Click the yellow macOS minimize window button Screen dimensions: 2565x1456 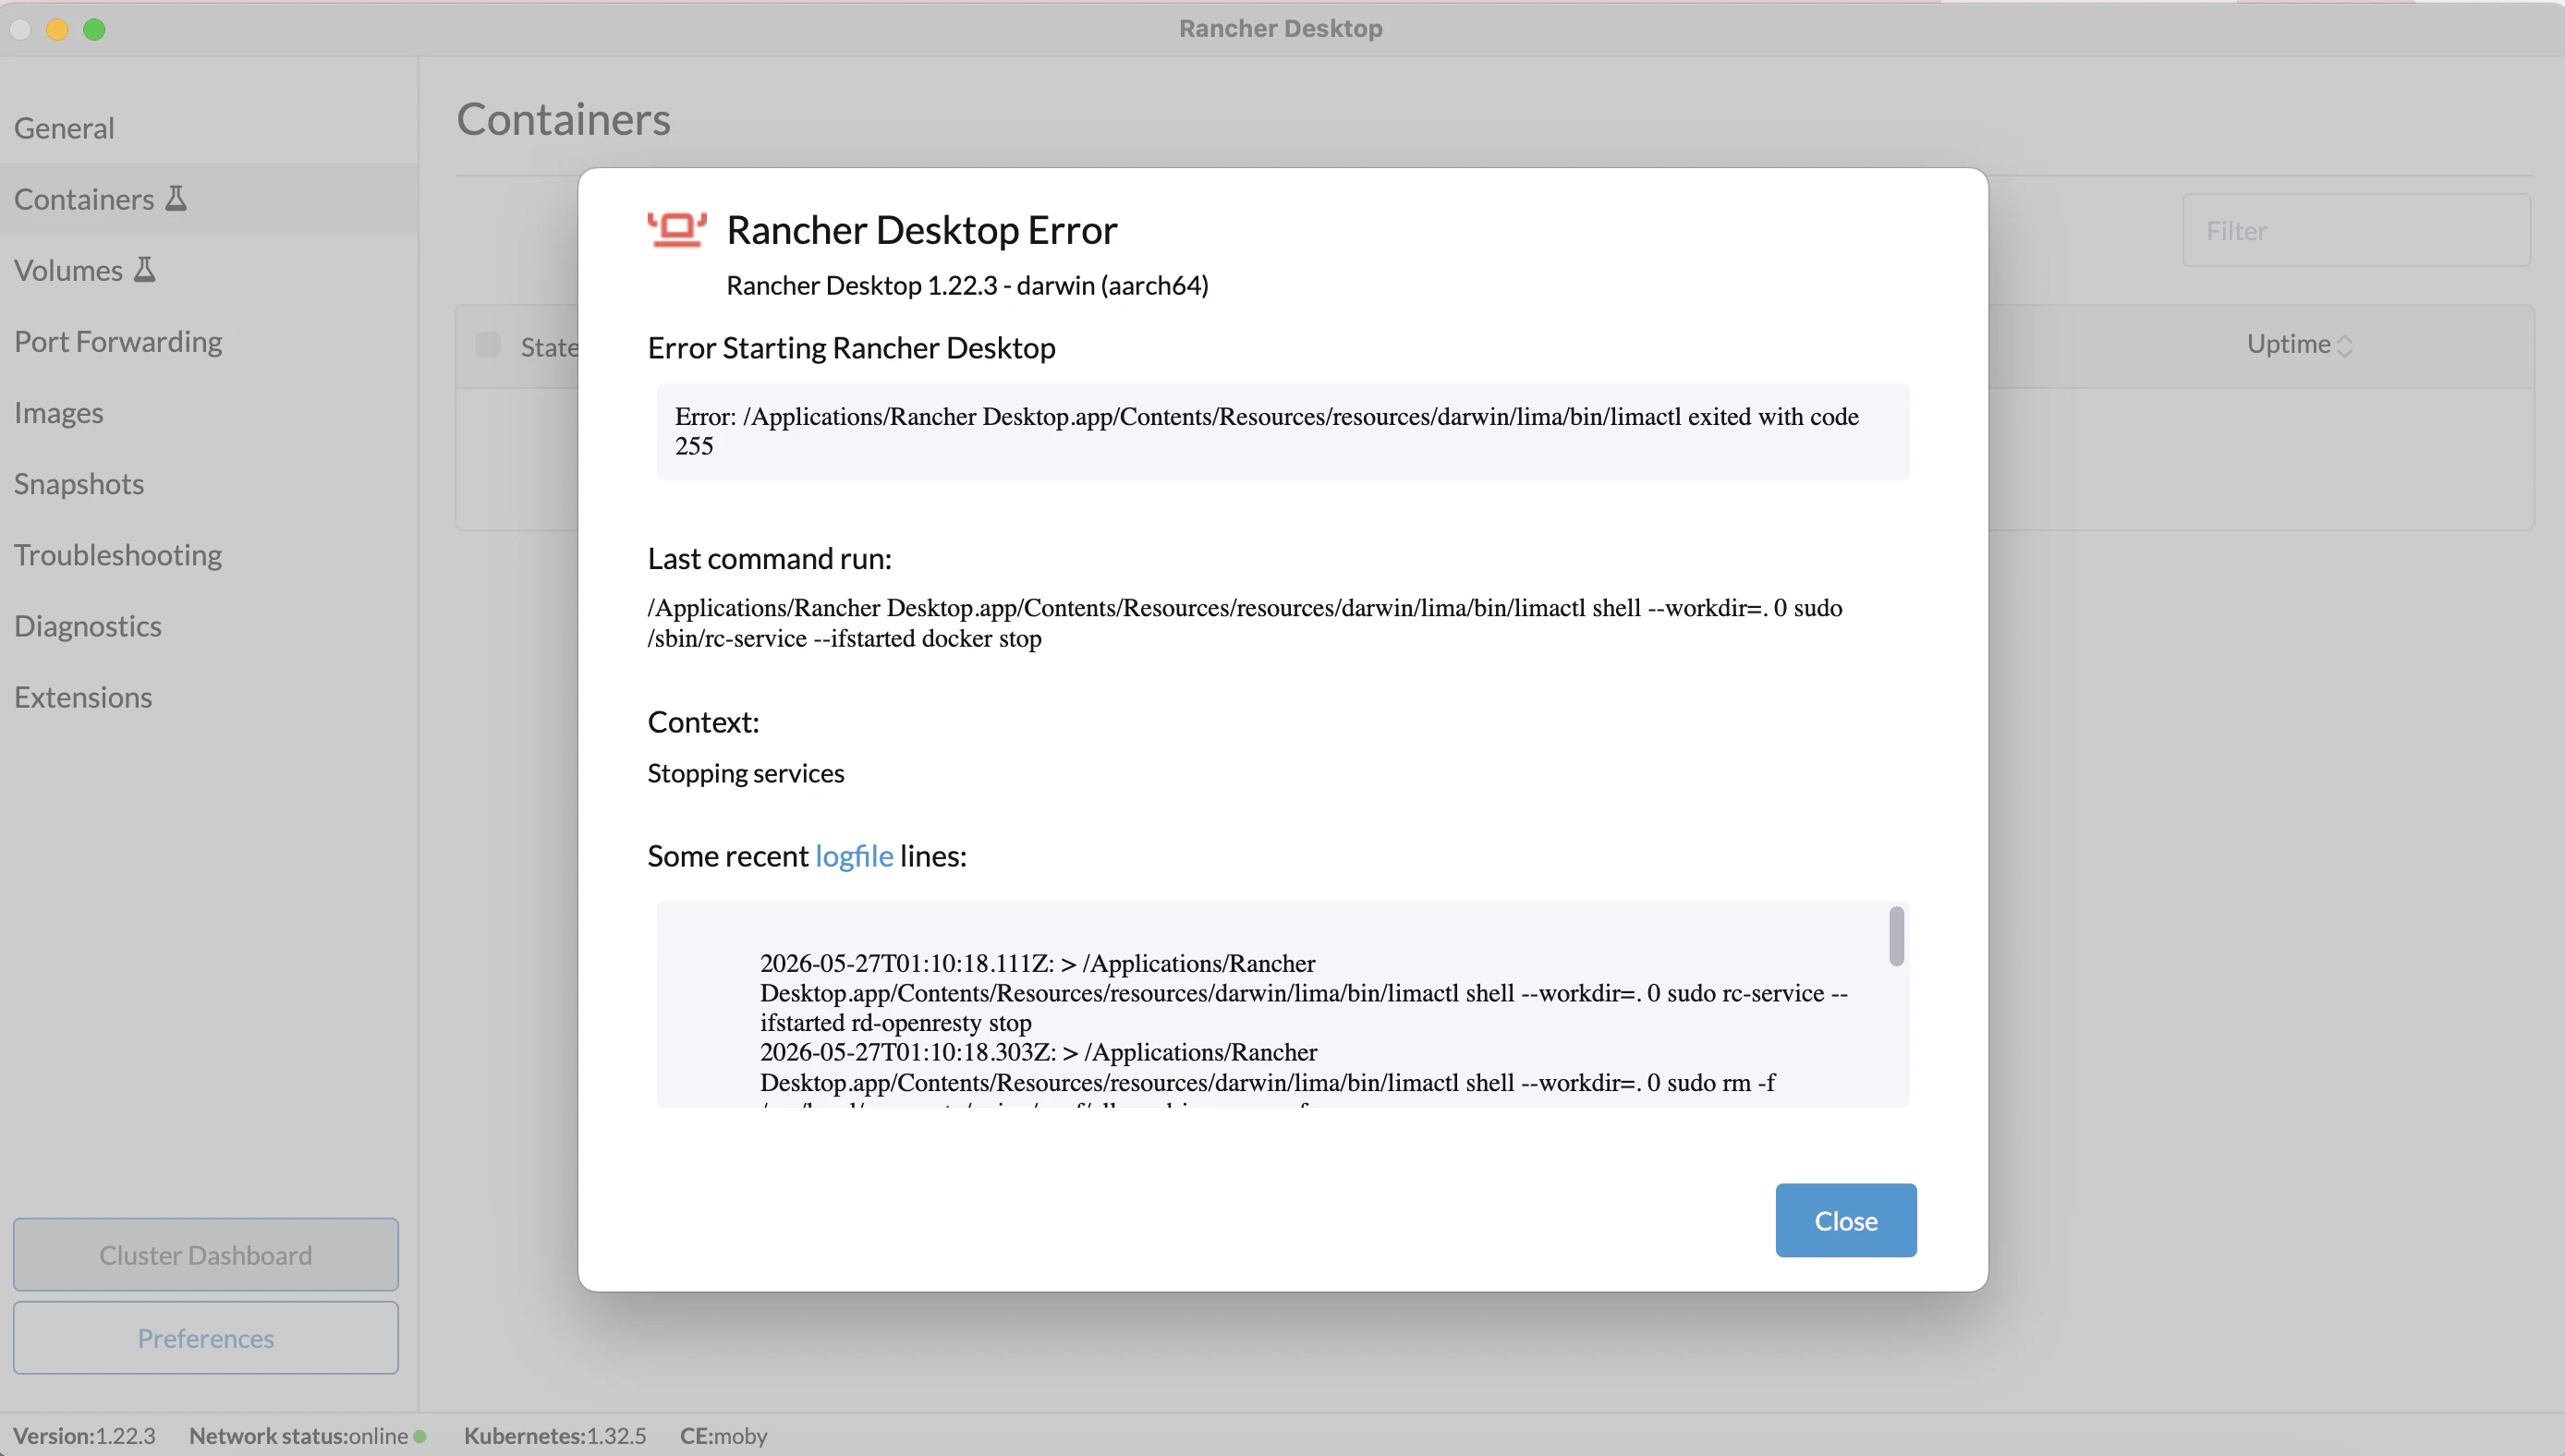pyautogui.click(x=57, y=29)
